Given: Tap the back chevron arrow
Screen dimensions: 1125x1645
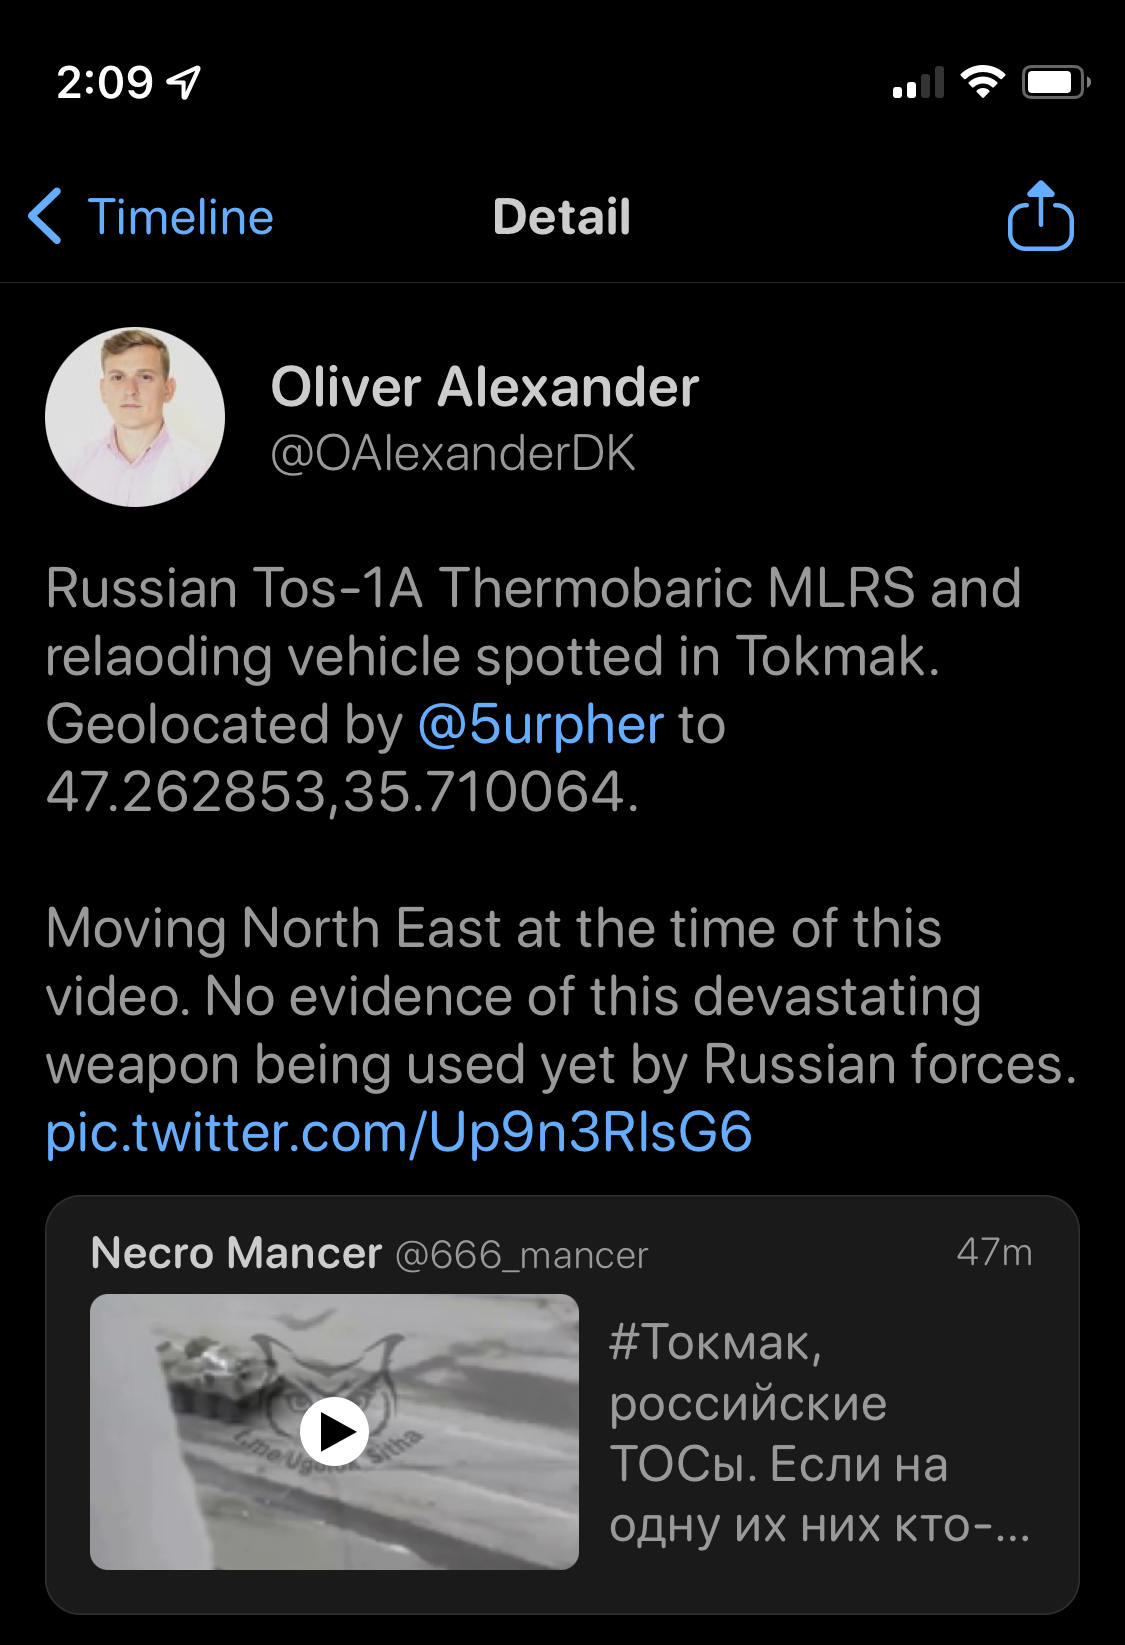Looking at the screenshot, I should (45, 216).
